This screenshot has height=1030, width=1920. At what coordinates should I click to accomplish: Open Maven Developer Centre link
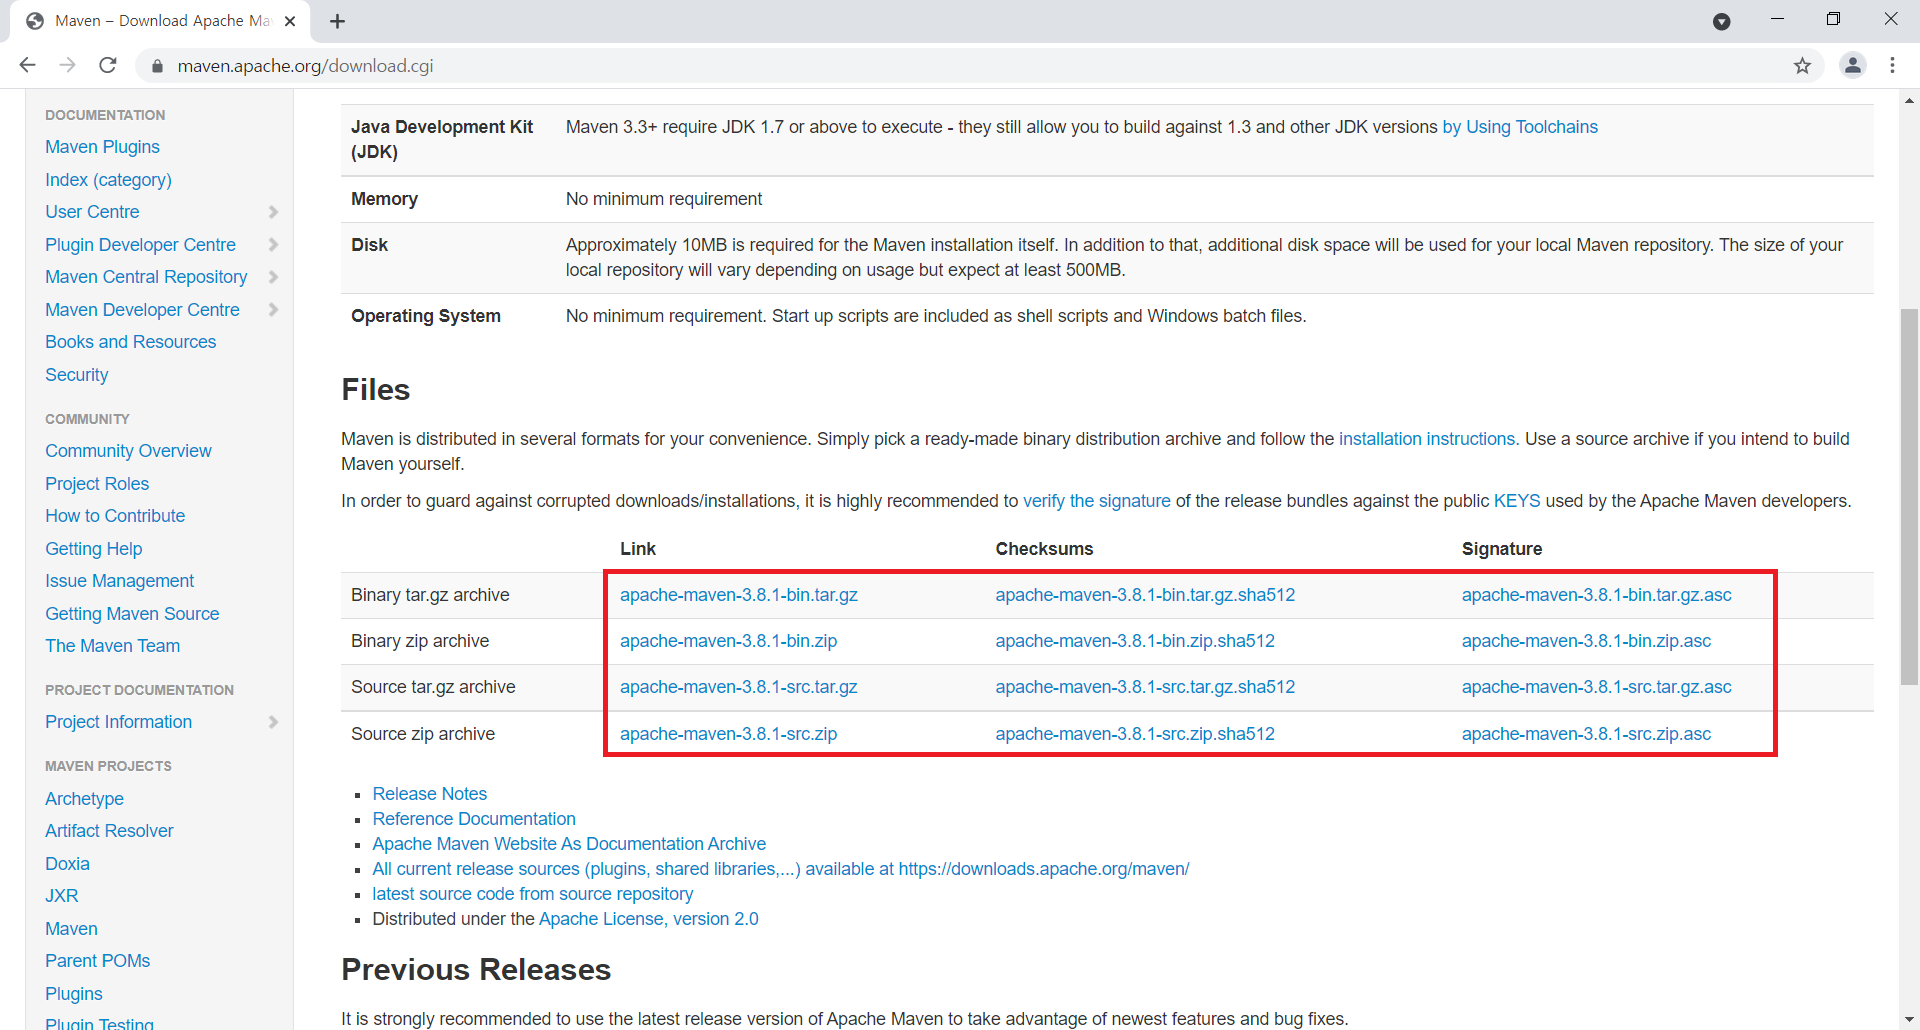click(x=142, y=310)
